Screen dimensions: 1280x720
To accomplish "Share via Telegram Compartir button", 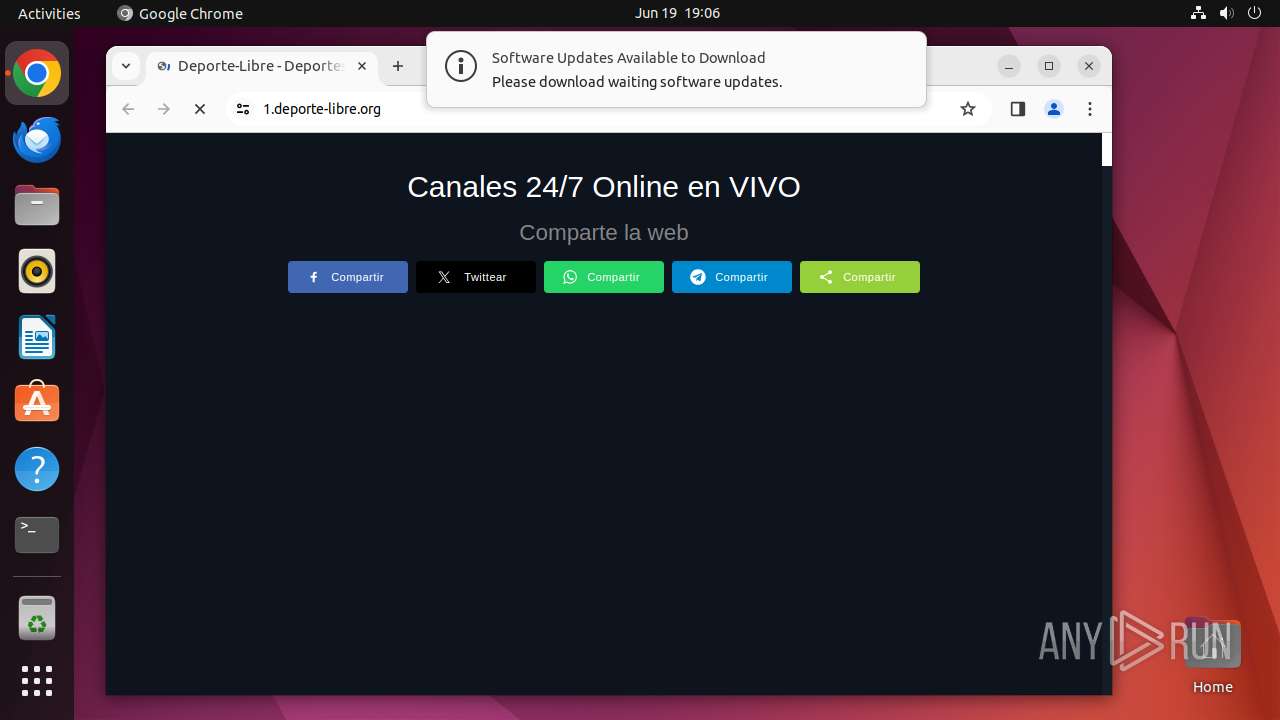I will click(732, 277).
